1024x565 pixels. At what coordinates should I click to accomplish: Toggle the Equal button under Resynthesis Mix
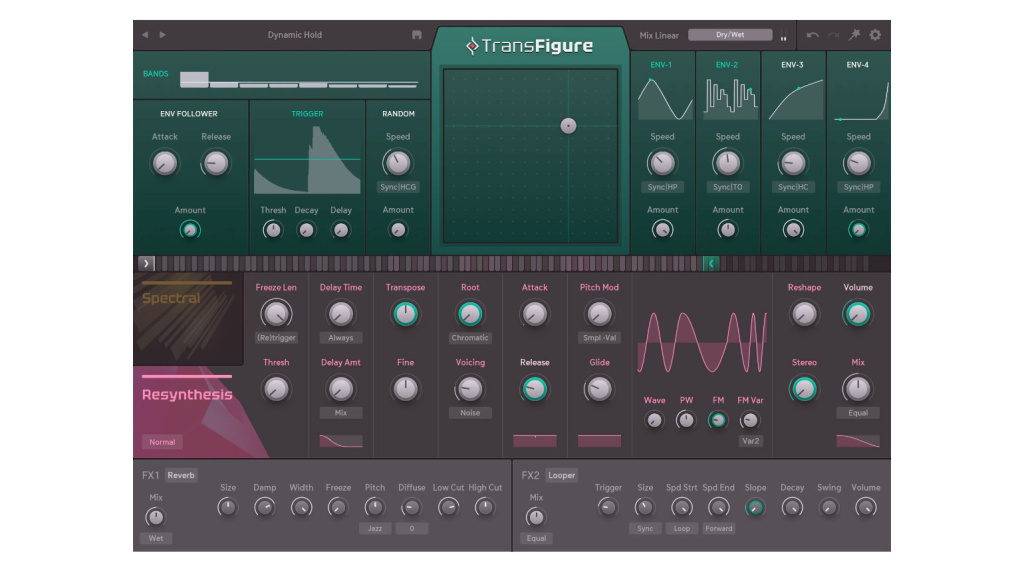858,413
